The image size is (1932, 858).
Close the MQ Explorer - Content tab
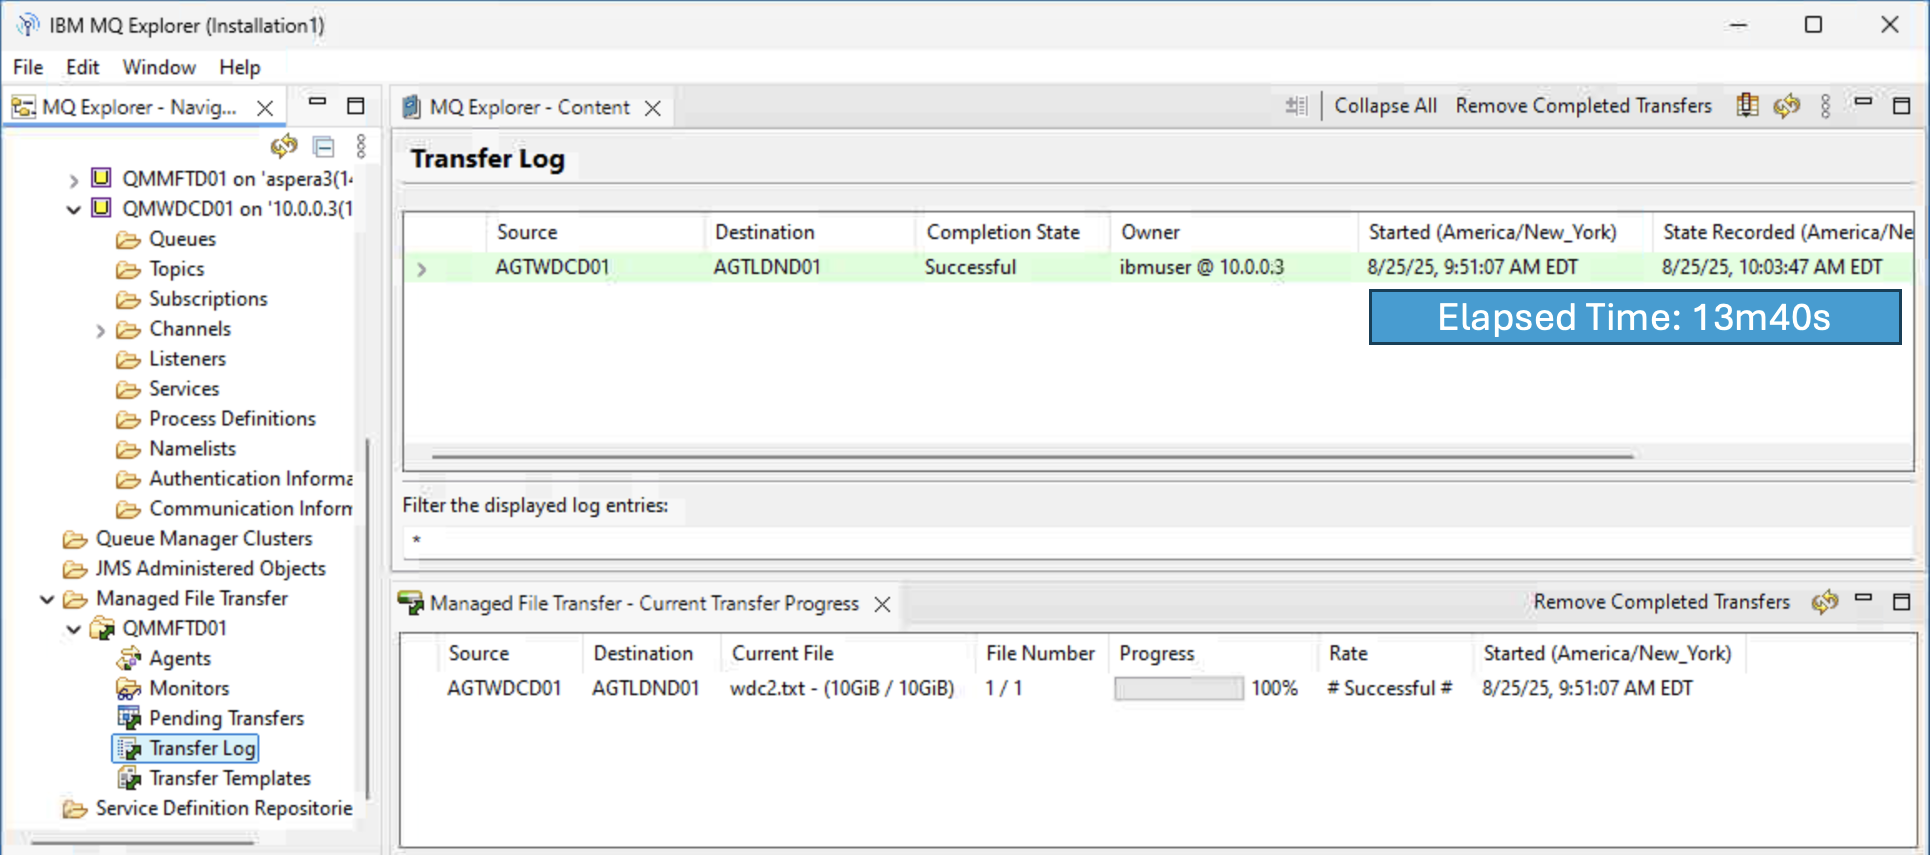653,108
